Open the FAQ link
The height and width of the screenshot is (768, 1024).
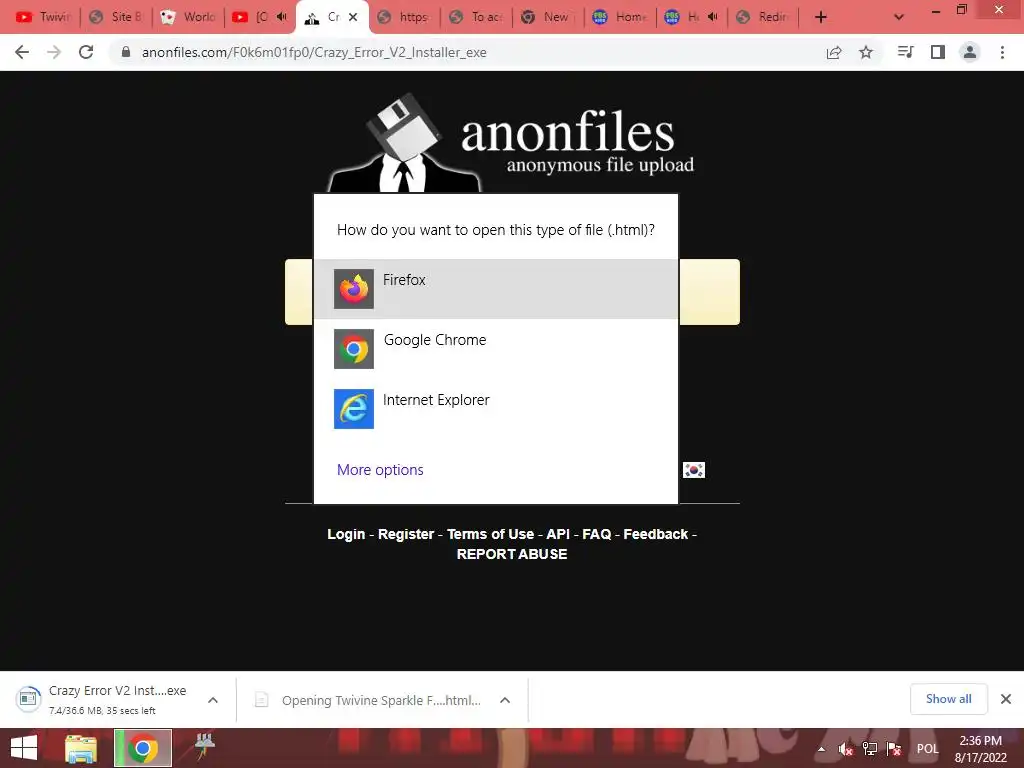click(x=596, y=534)
